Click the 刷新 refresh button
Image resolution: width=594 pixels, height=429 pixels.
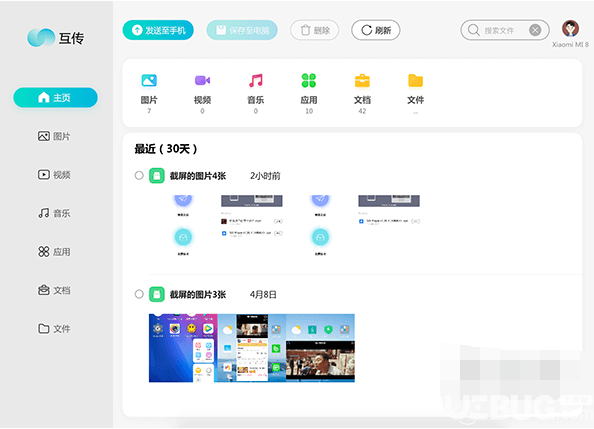pos(375,30)
